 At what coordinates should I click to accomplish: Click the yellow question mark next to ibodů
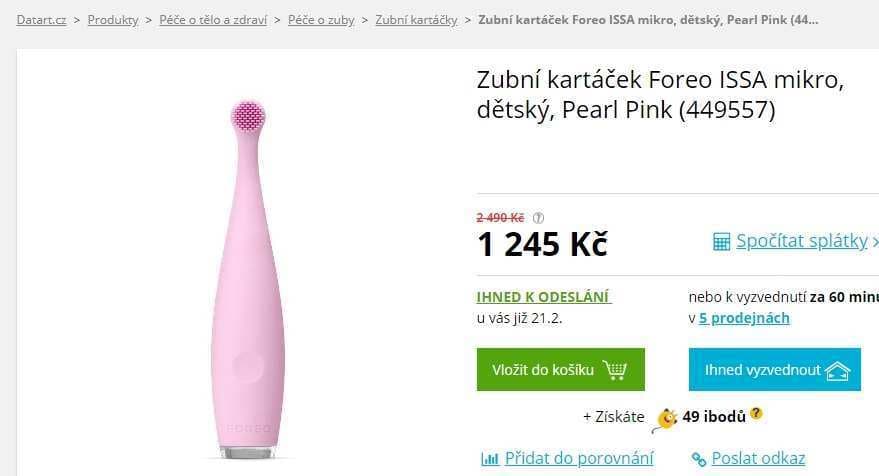click(756, 414)
